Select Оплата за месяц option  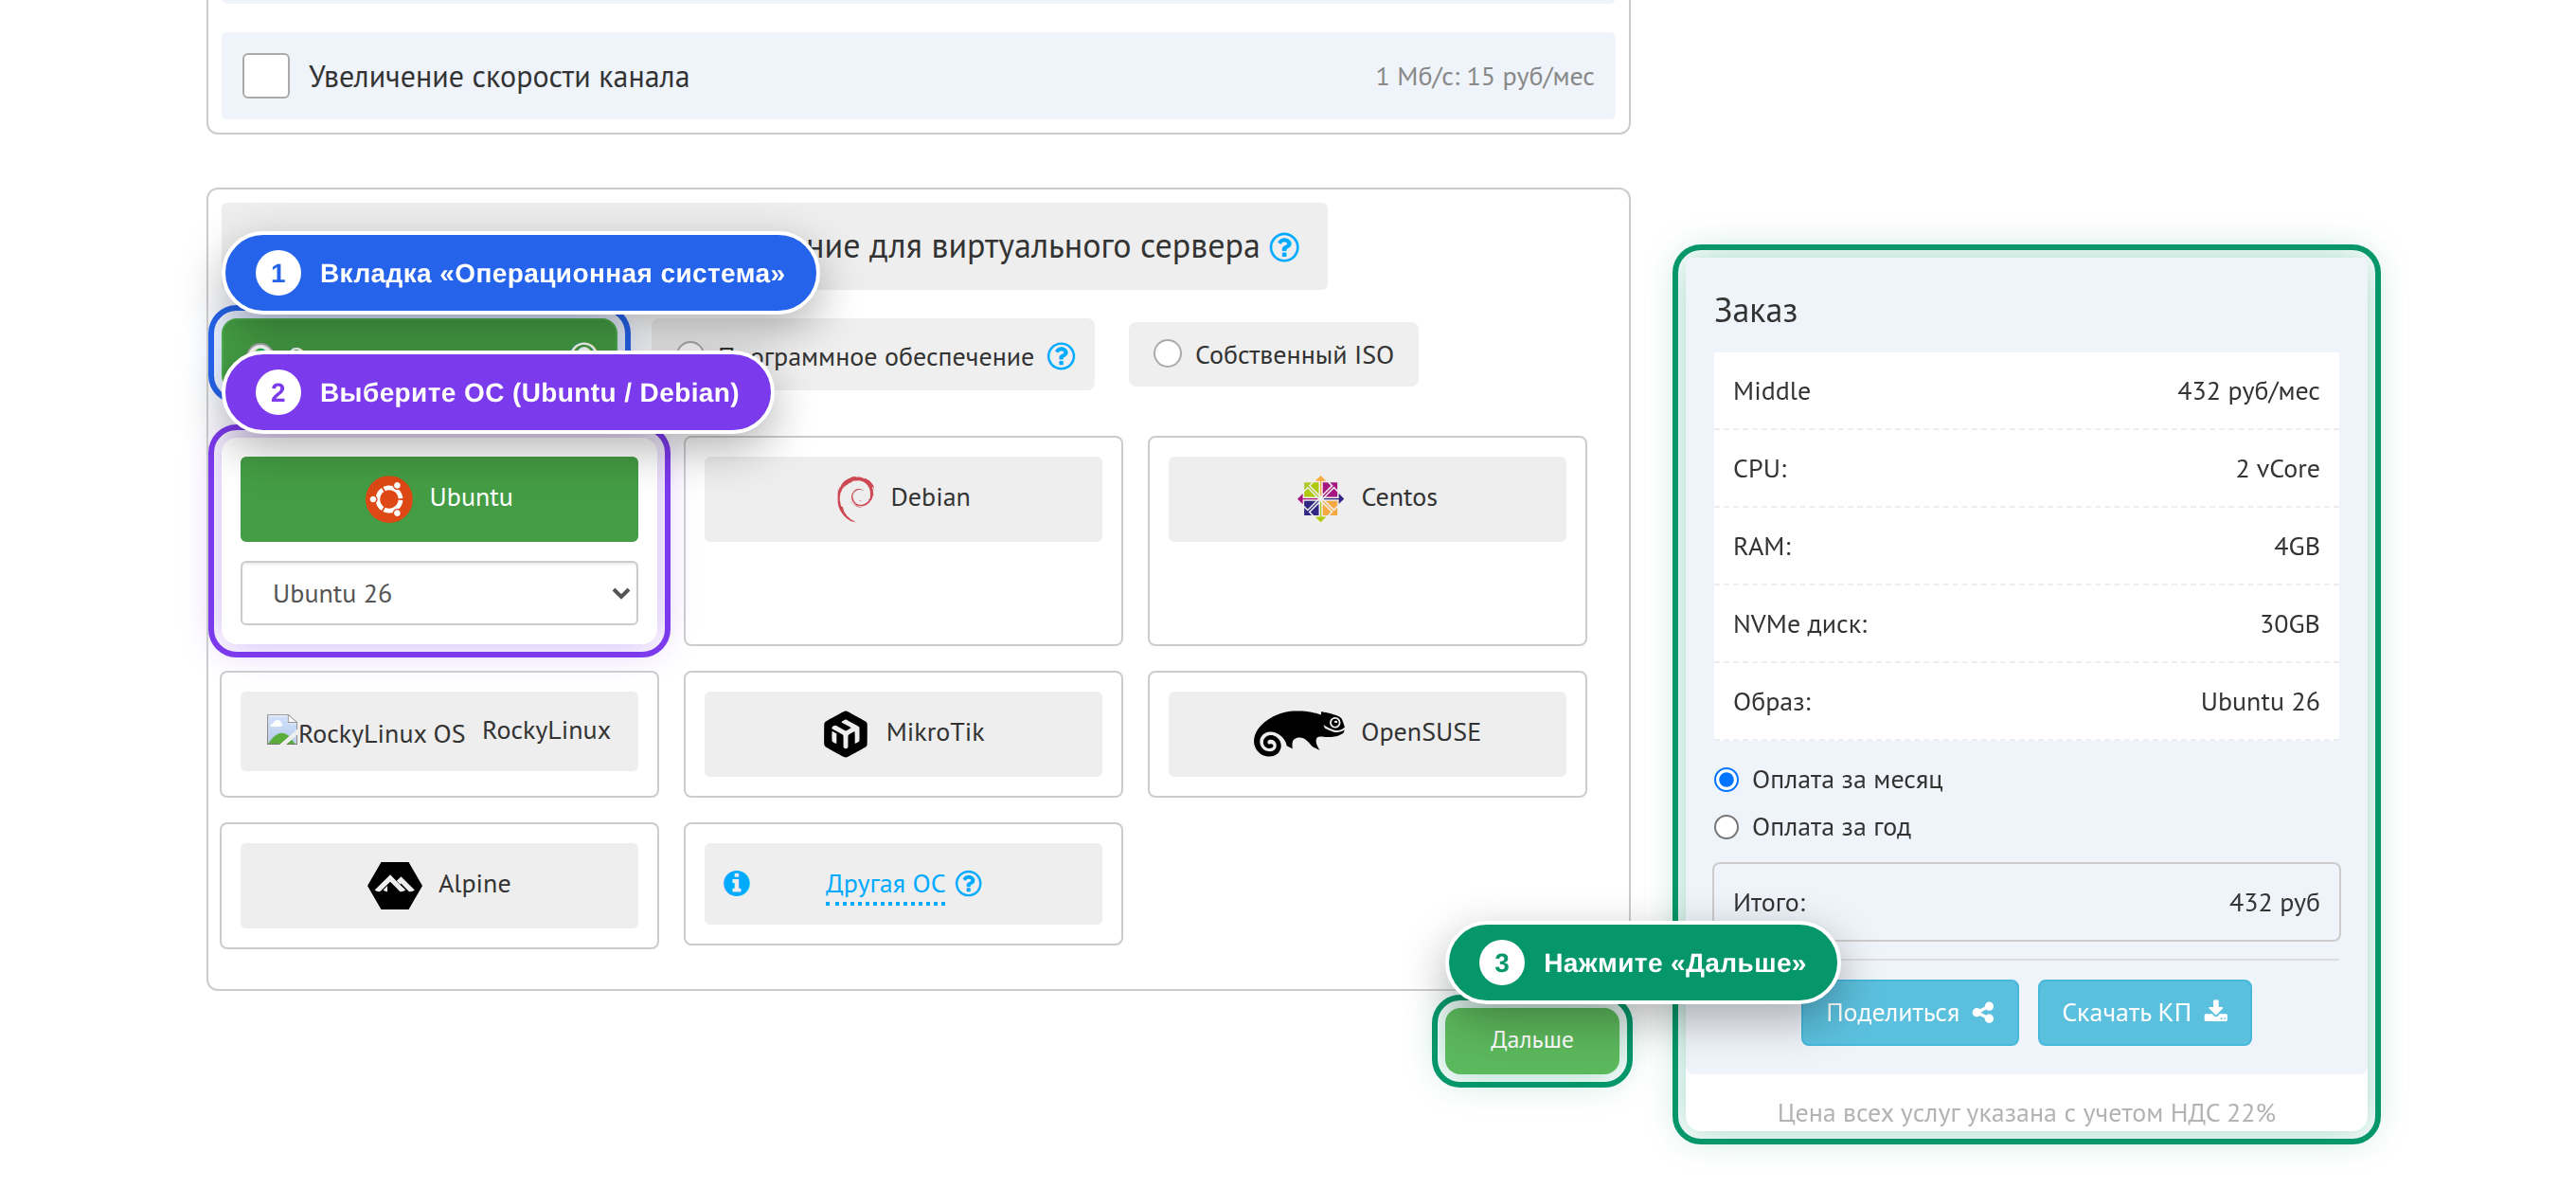(x=1726, y=780)
